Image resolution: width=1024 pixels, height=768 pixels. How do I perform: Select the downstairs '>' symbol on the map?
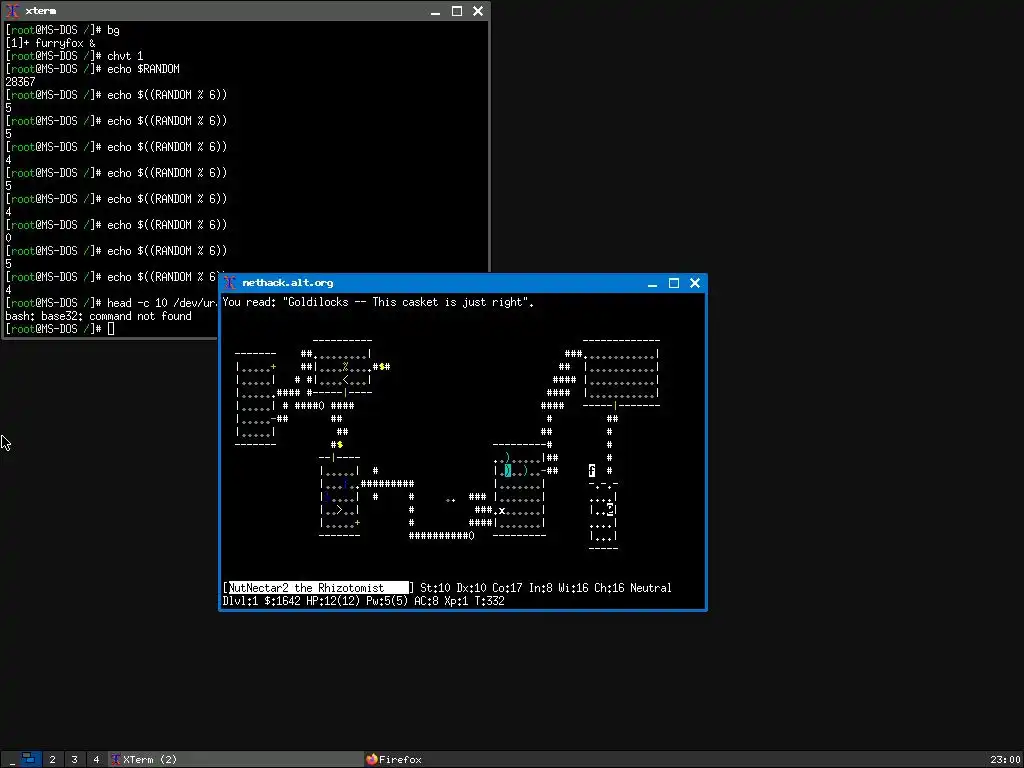click(x=340, y=510)
